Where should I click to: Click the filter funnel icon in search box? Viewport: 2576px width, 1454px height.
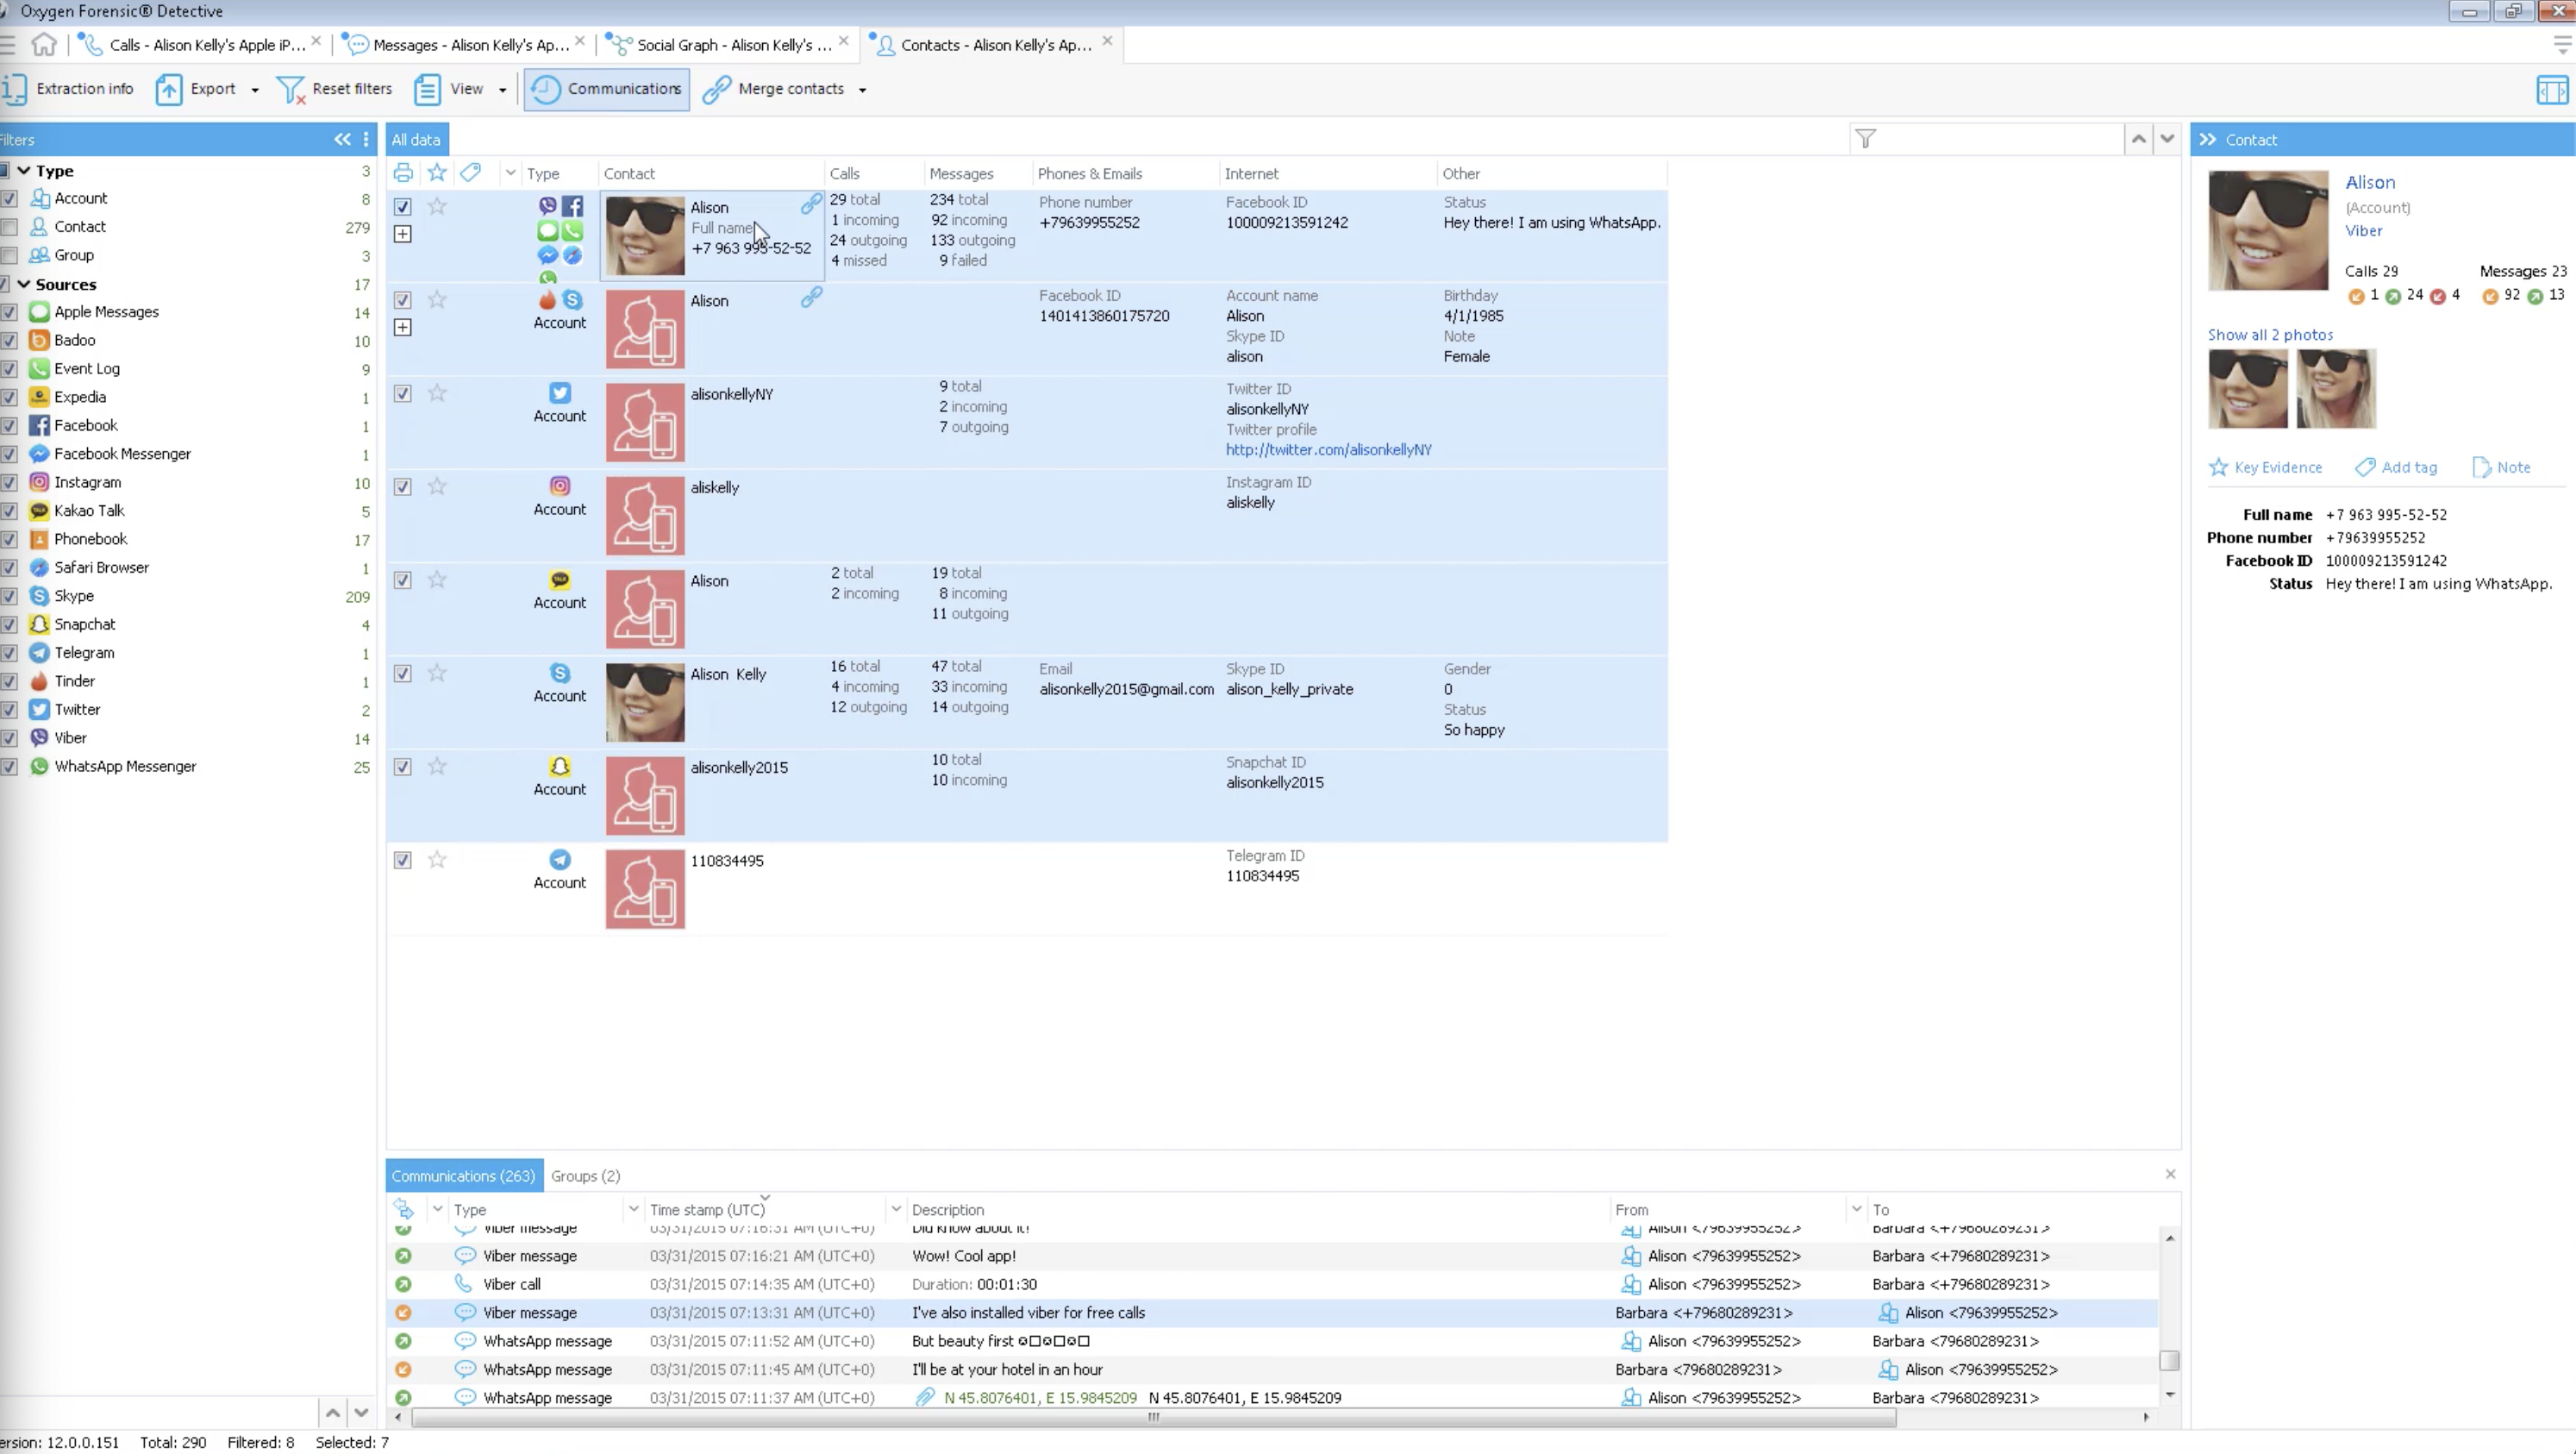1865,139
